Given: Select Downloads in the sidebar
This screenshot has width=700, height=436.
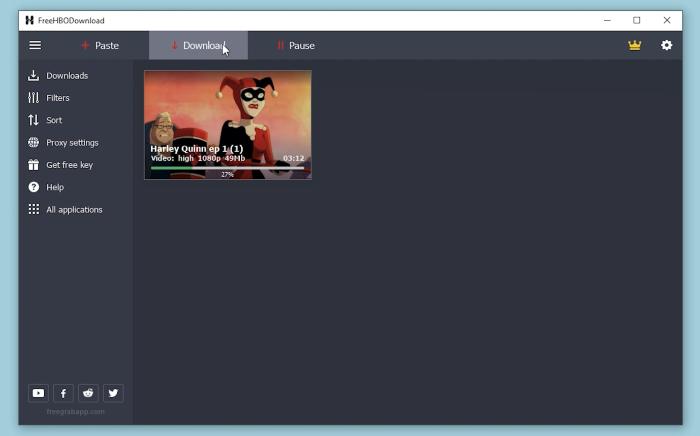Looking at the screenshot, I should pos(58,75).
